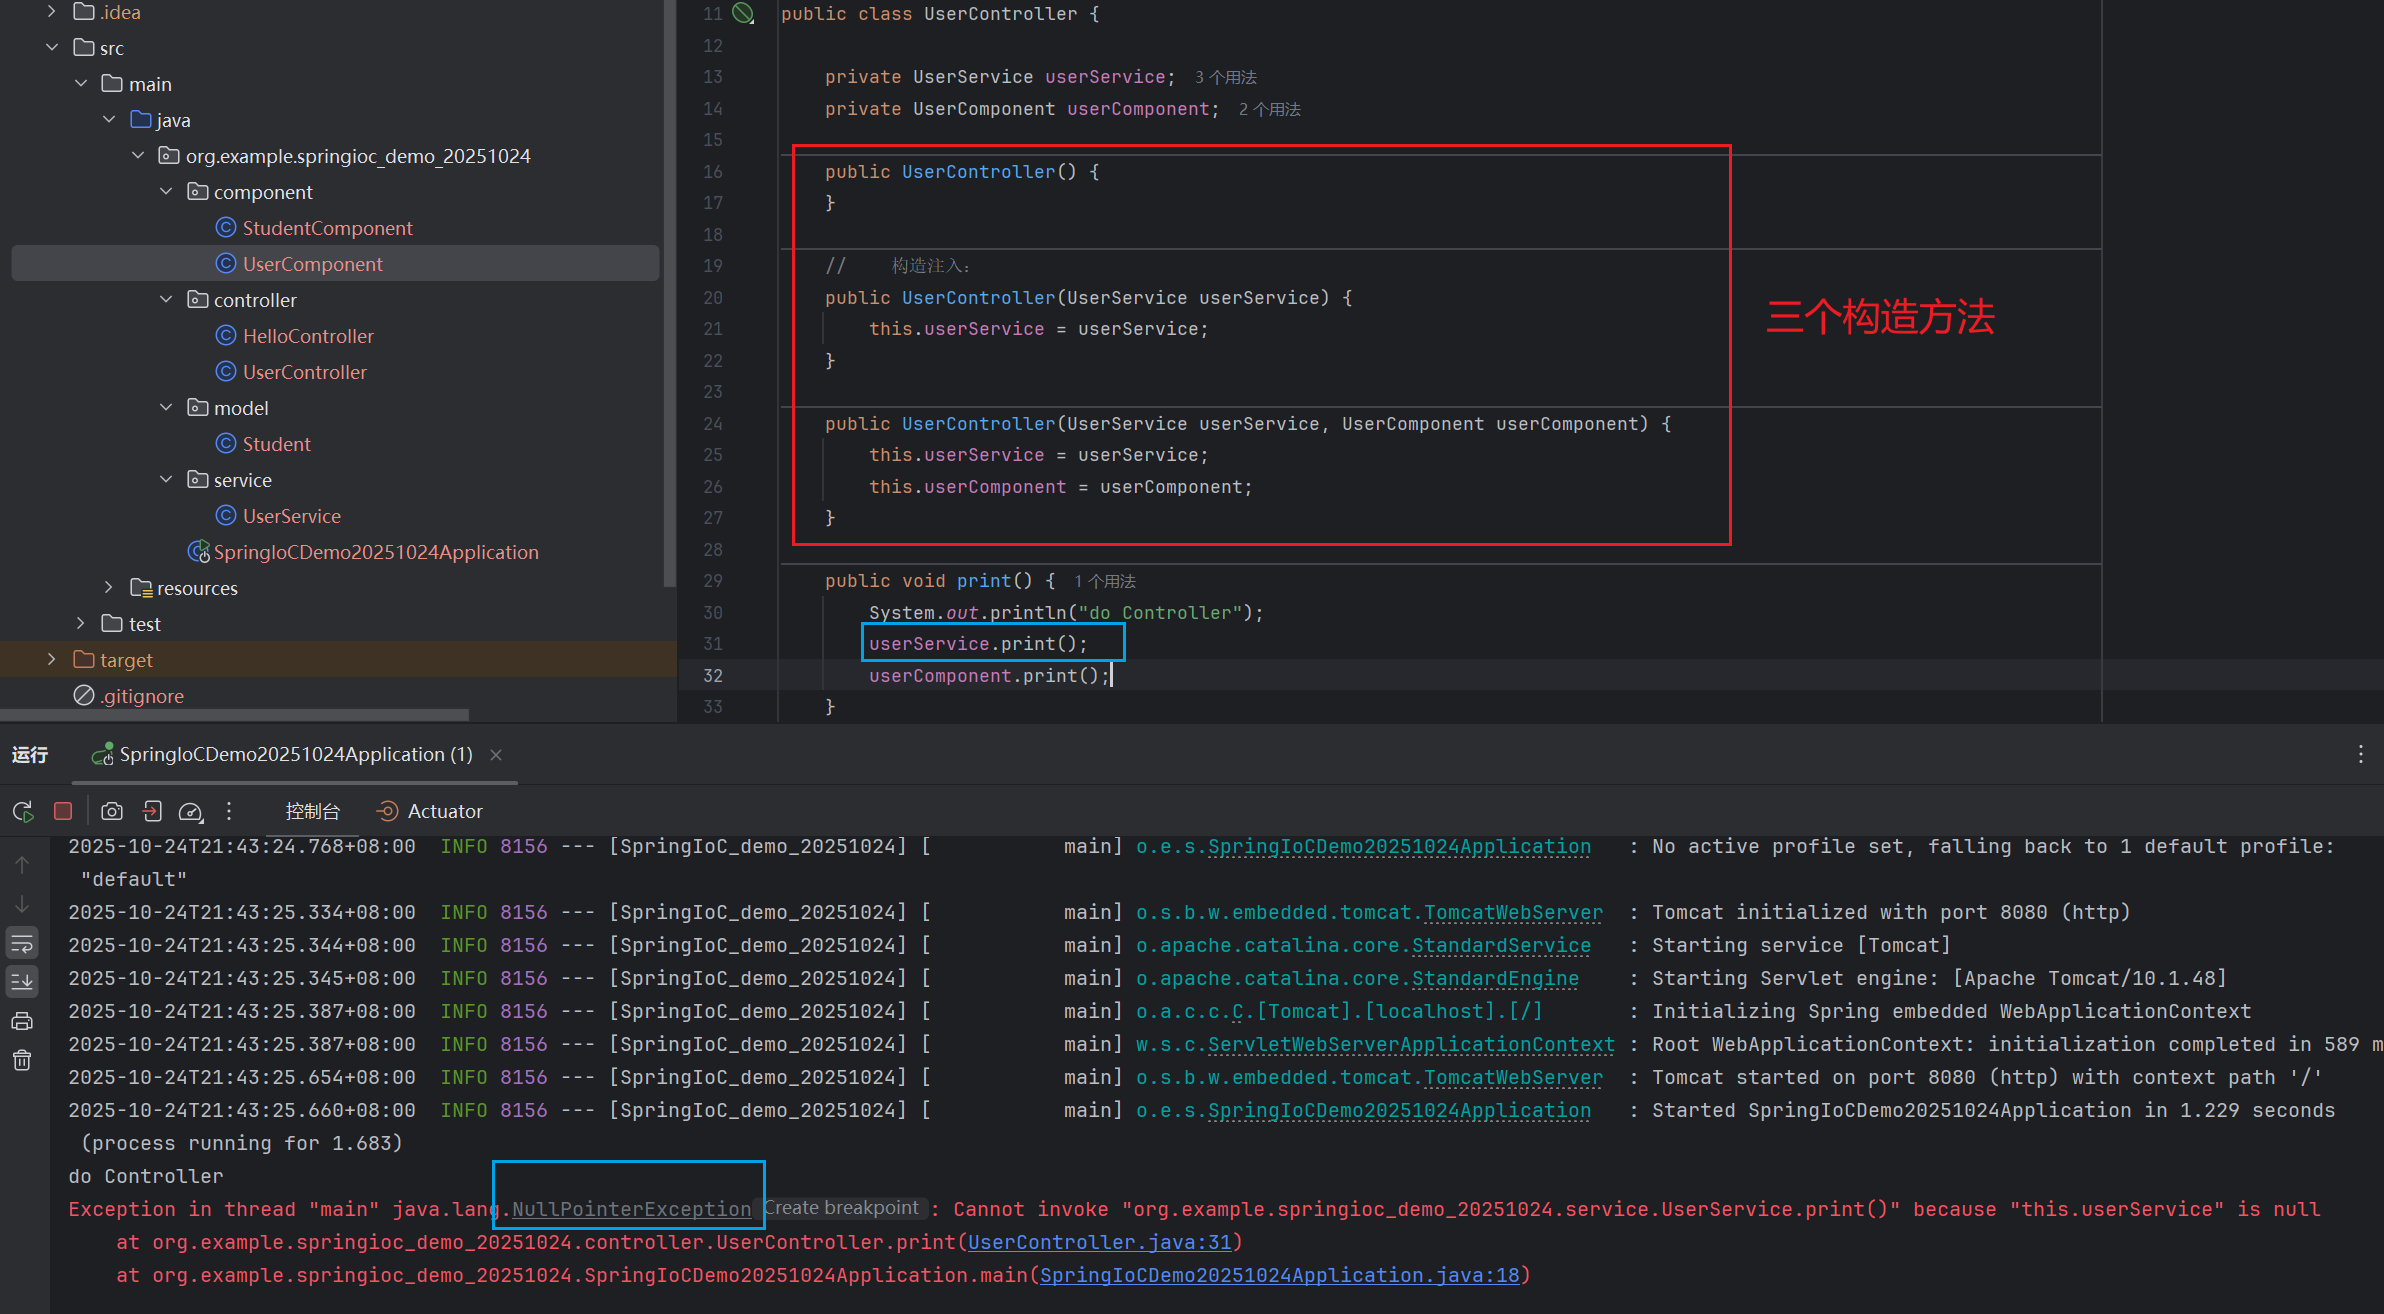Click the Create breakpoint button
Viewport: 2384px width, 1314px height.
pyautogui.click(x=841, y=1208)
